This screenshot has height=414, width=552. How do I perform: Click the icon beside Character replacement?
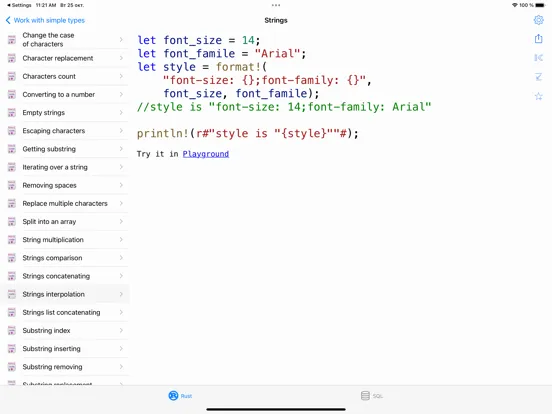coord(12,58)
